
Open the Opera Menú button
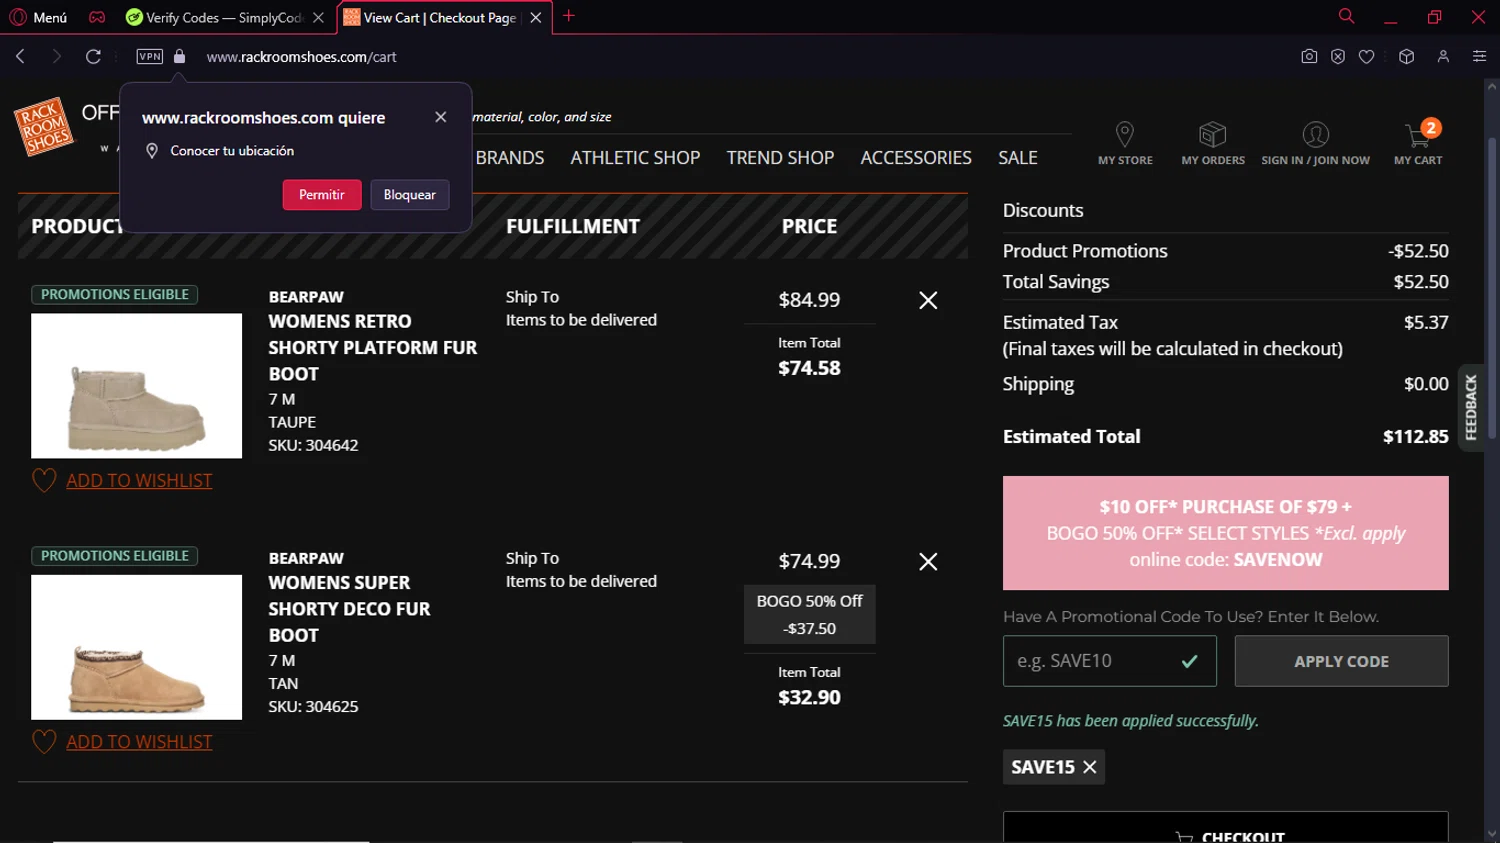click(38, 17)
